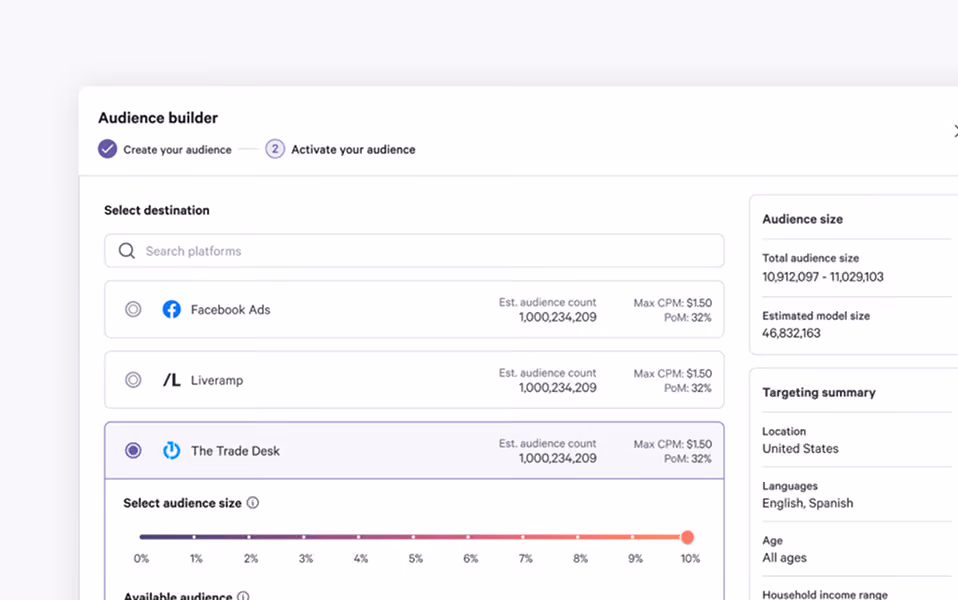Click the slider handle at 10%
This screenshot has height=600, width=958.
(x=687, y=537)
